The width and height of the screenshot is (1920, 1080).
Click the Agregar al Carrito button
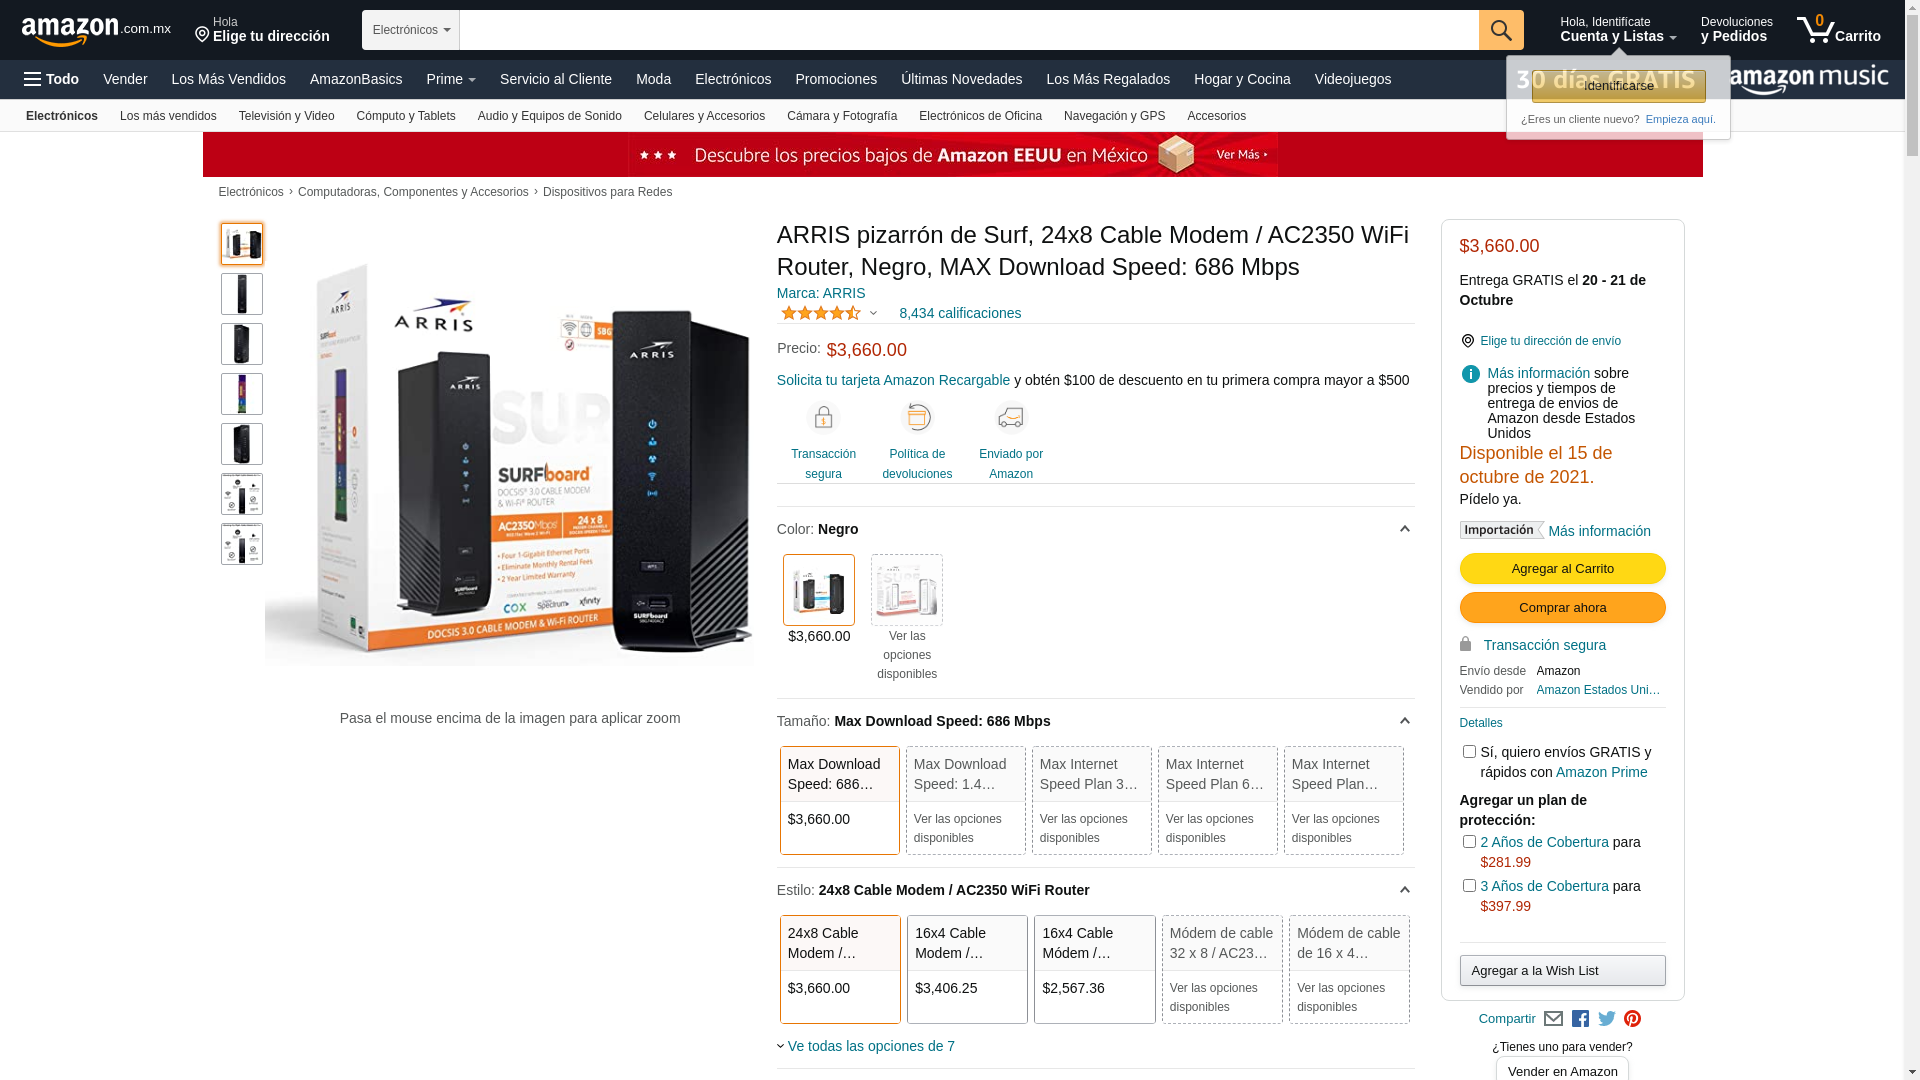pos(1561,569)
